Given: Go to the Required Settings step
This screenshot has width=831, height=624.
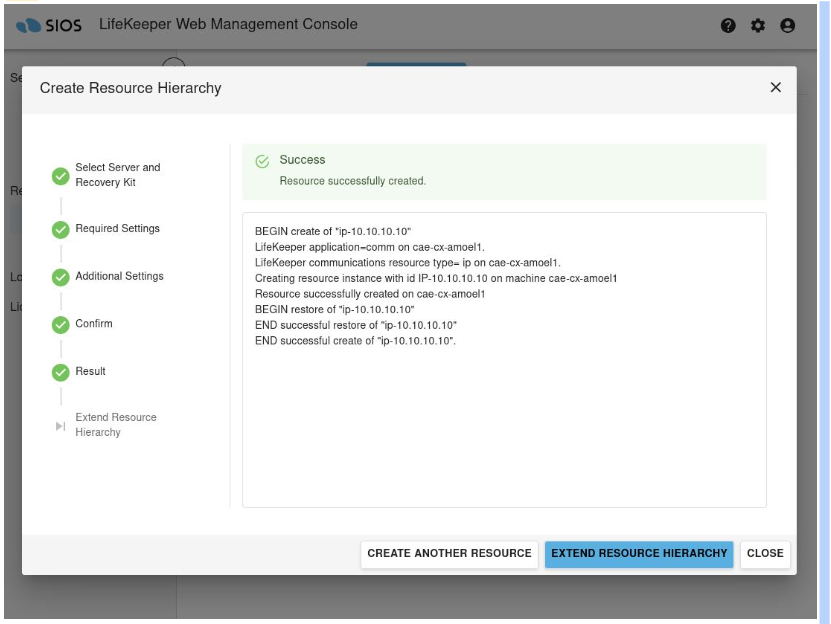Looking at the screenshot, I should point(117,228).
